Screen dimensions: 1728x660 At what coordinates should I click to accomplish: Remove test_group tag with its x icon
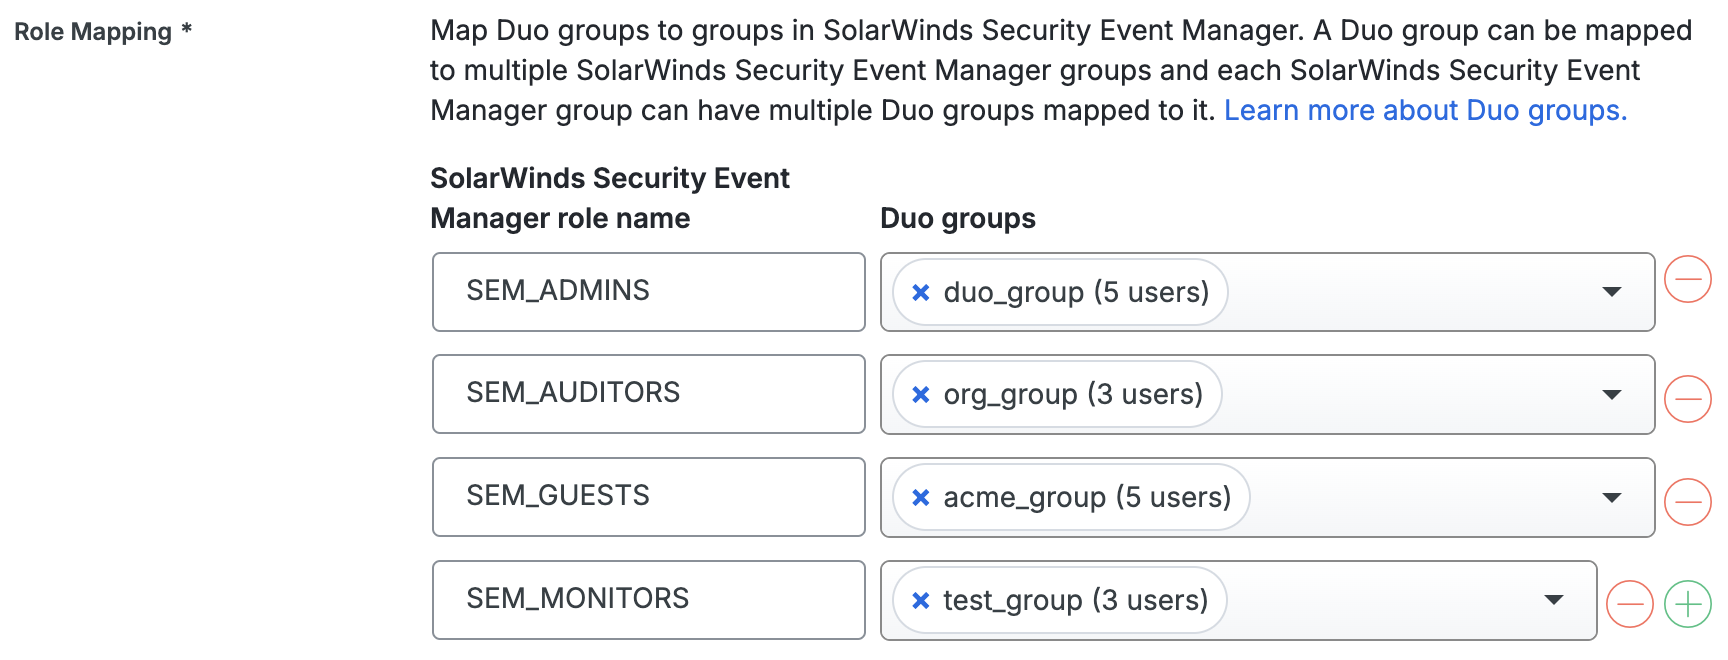(921, 601)
